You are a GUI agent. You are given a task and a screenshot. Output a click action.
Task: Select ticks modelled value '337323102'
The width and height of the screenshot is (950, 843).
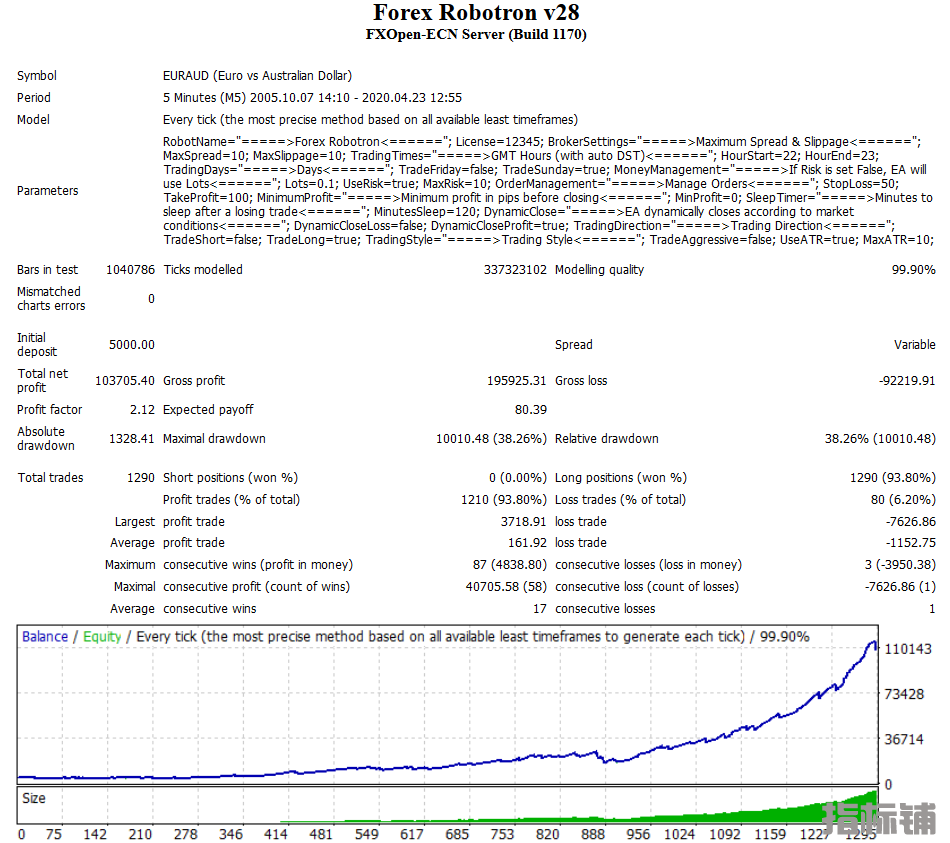515,270
